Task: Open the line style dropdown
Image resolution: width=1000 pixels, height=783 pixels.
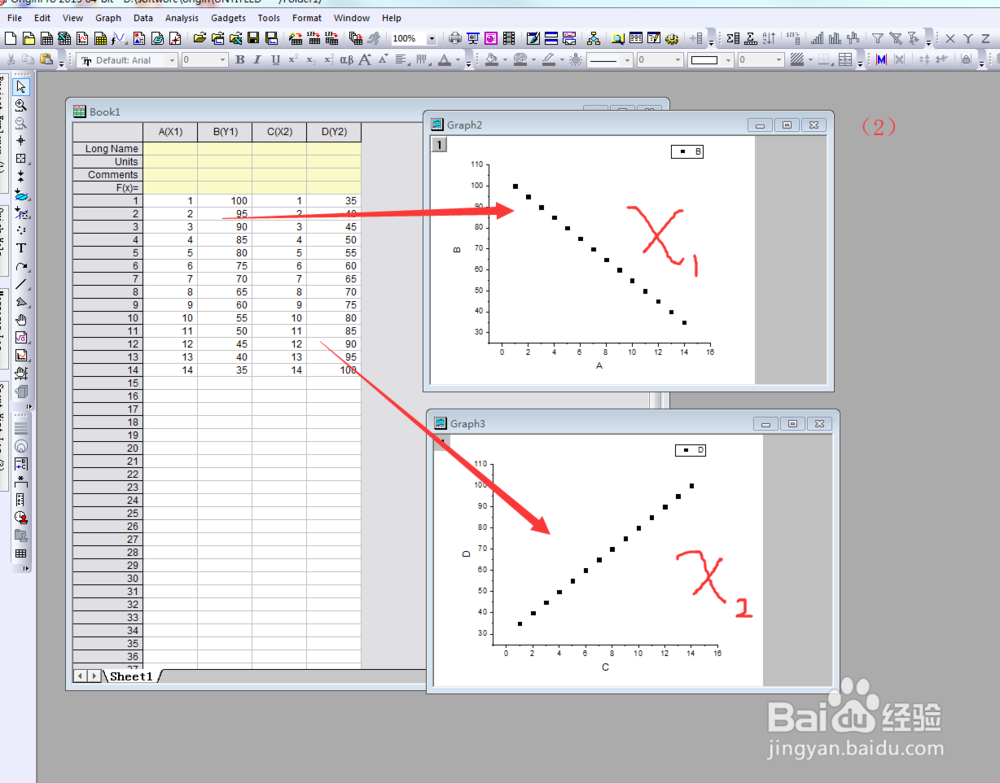Action: click(627, 60)
